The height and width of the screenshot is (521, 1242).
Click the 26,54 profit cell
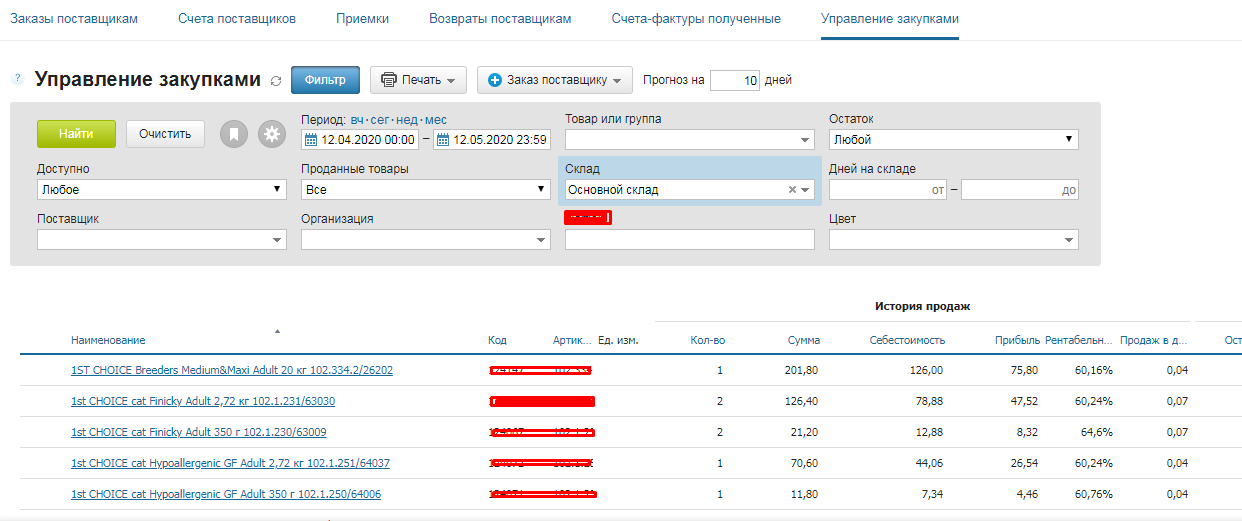click(1024, 463)
